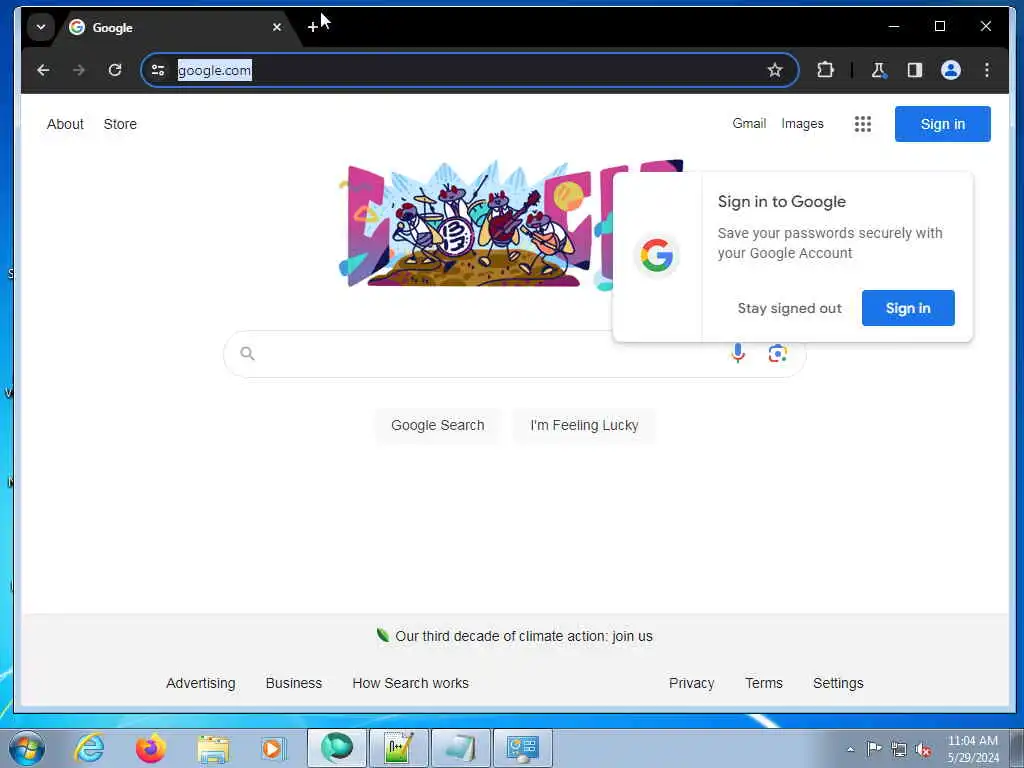Open Windows Explorer folder in taskbar
Screen dimensions: 1024x768
click(x=213, y=749)
